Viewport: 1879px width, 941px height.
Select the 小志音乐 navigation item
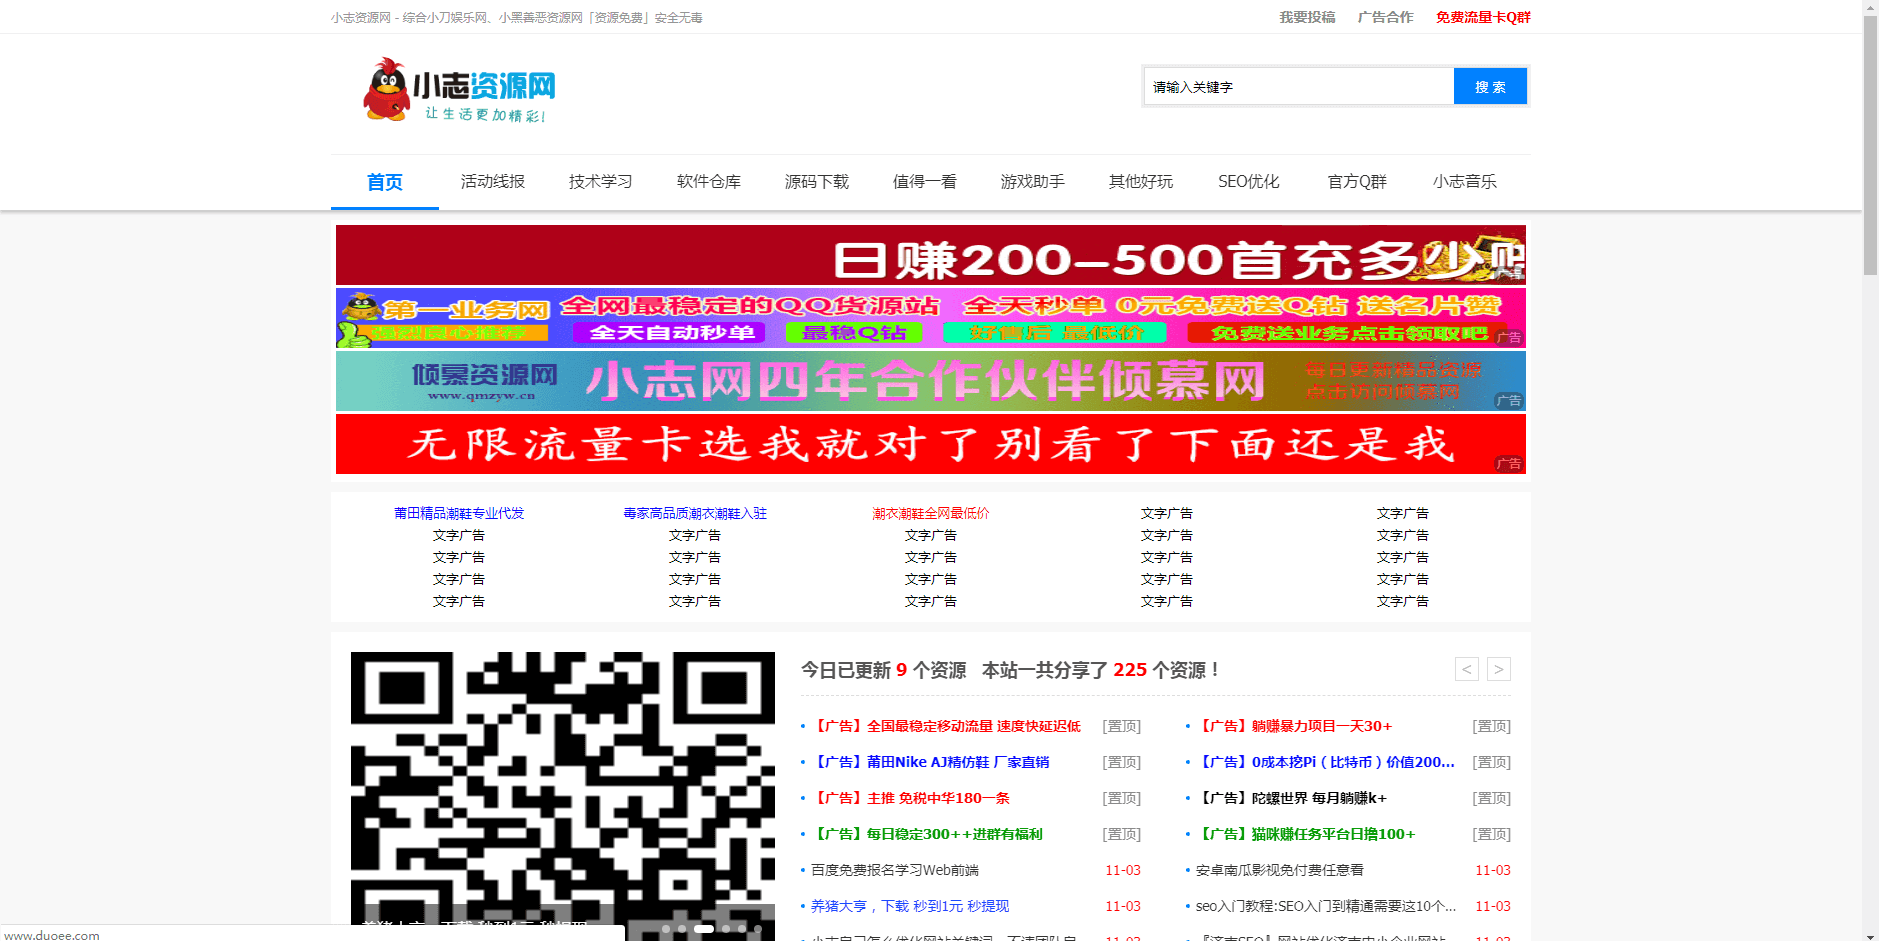coord(1463,181)
